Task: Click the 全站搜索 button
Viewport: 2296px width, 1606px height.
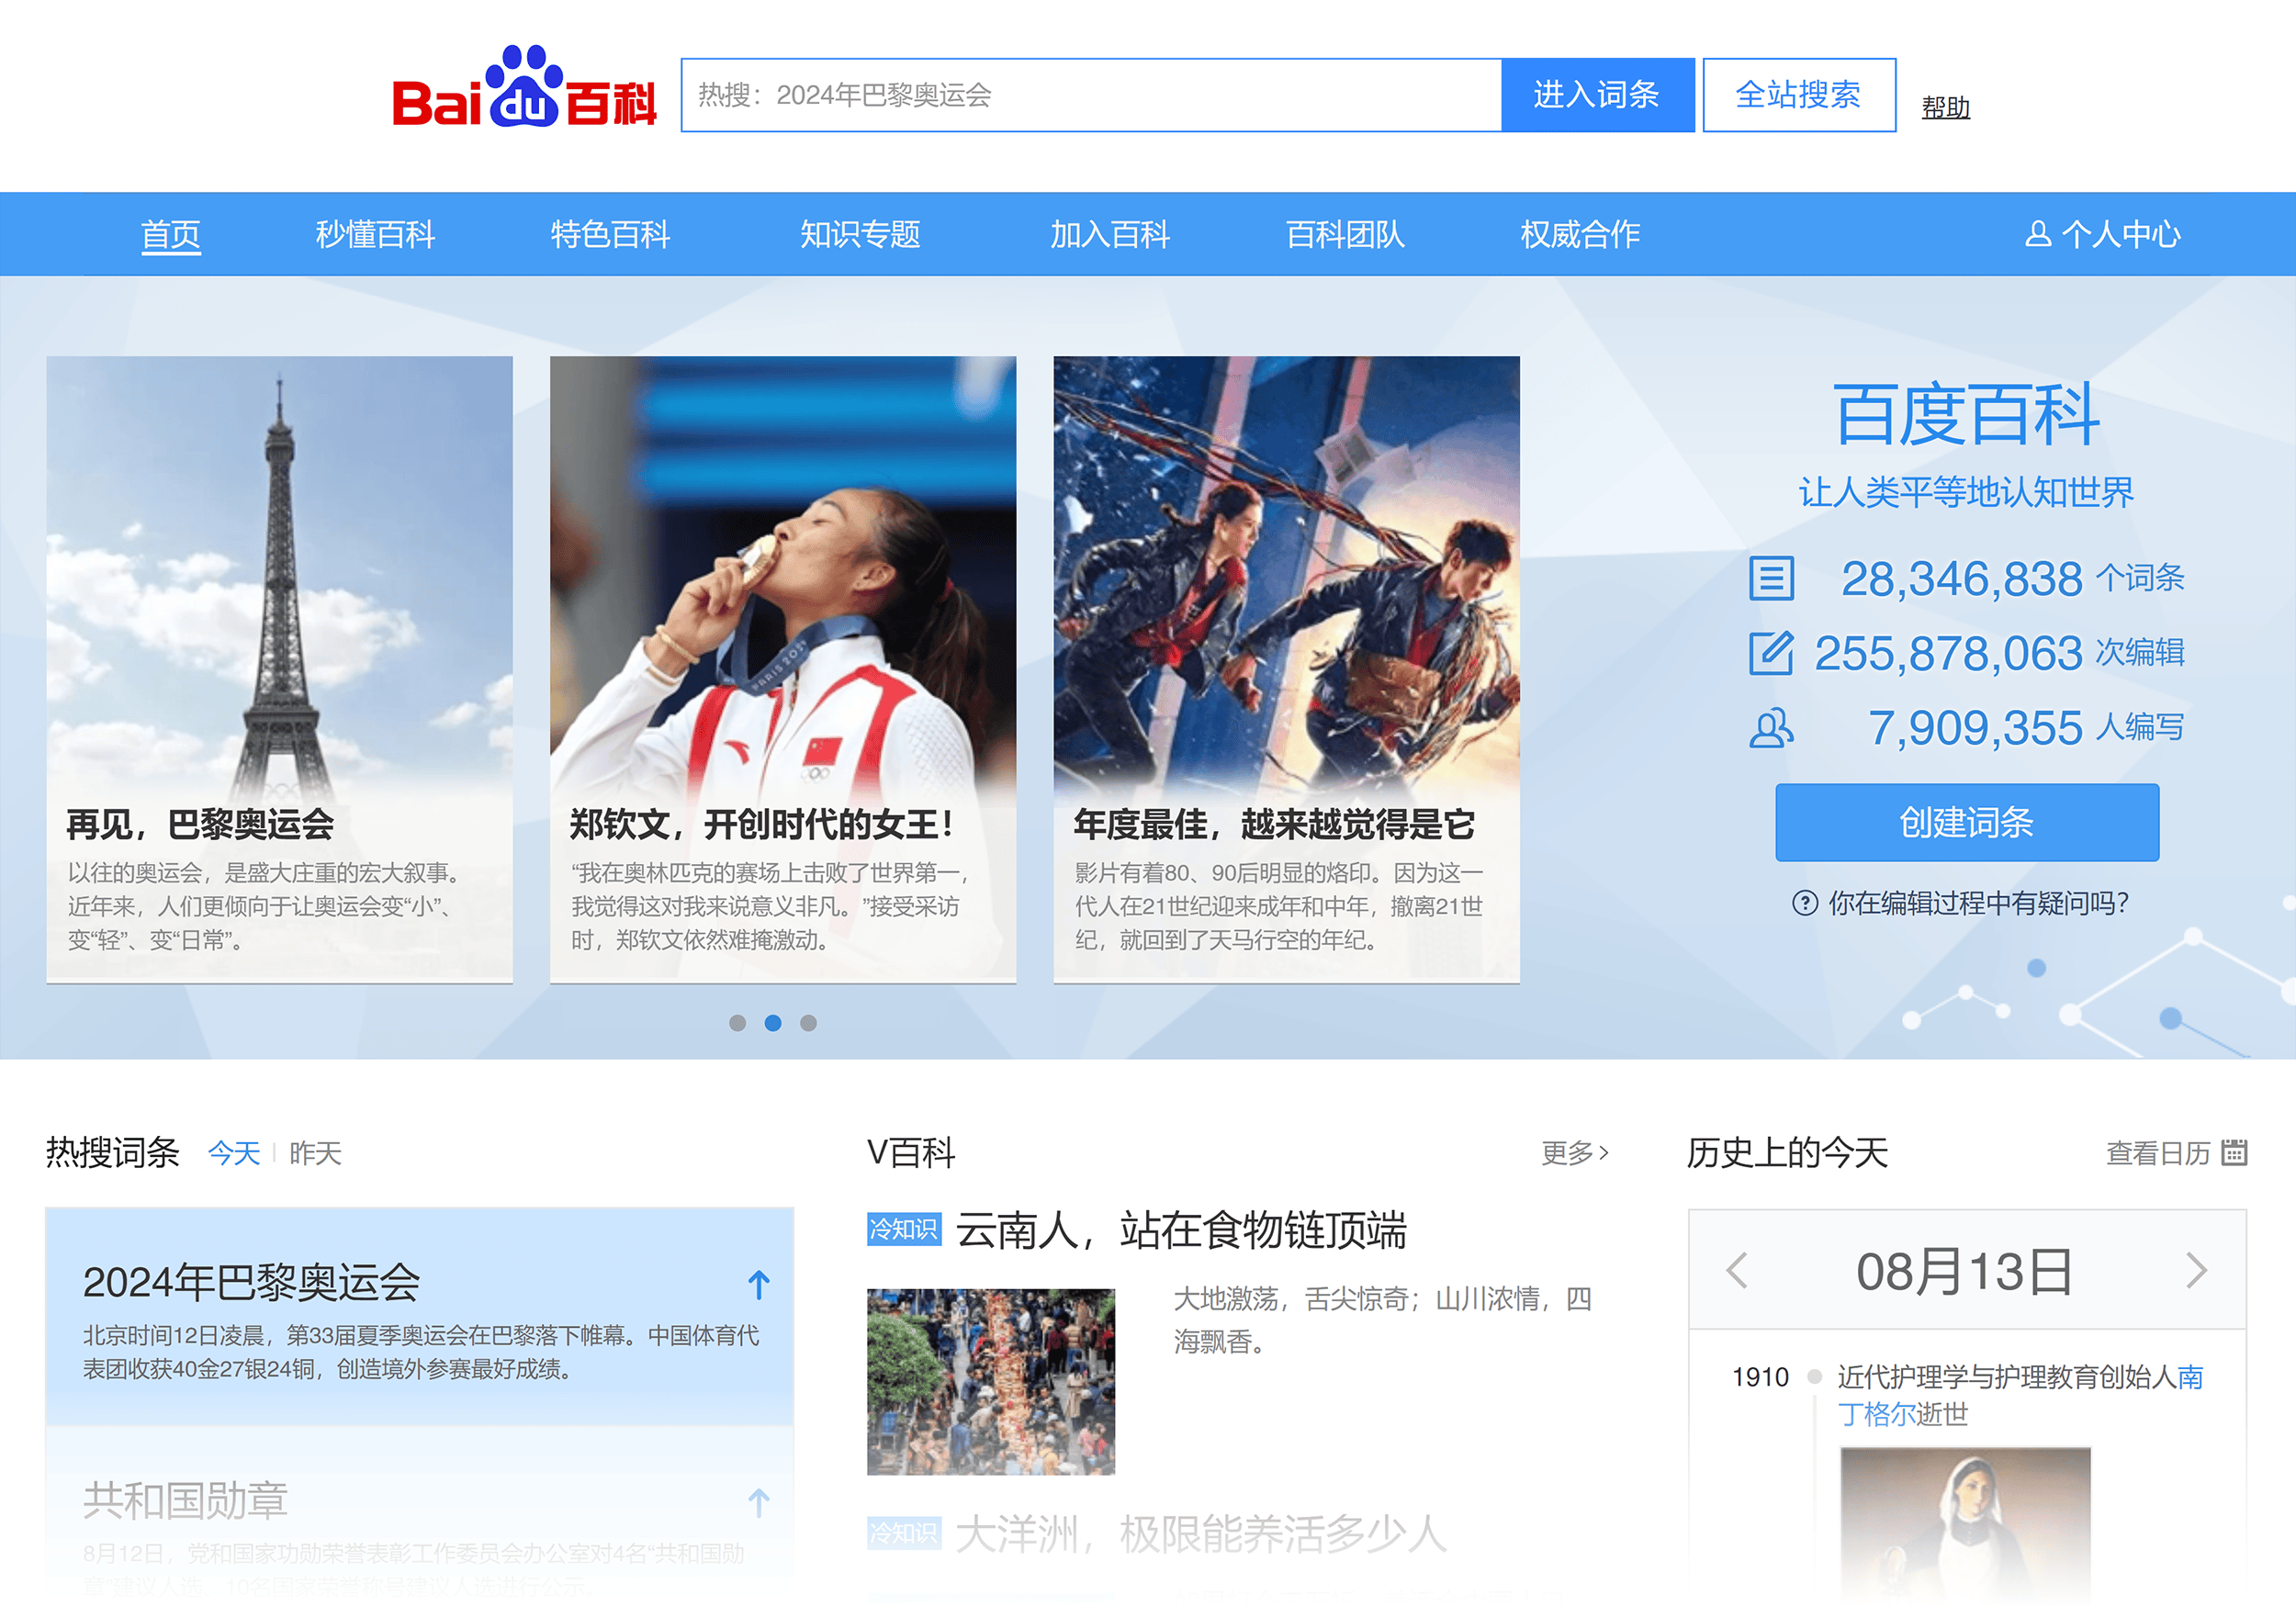Action: [1798, 95]
